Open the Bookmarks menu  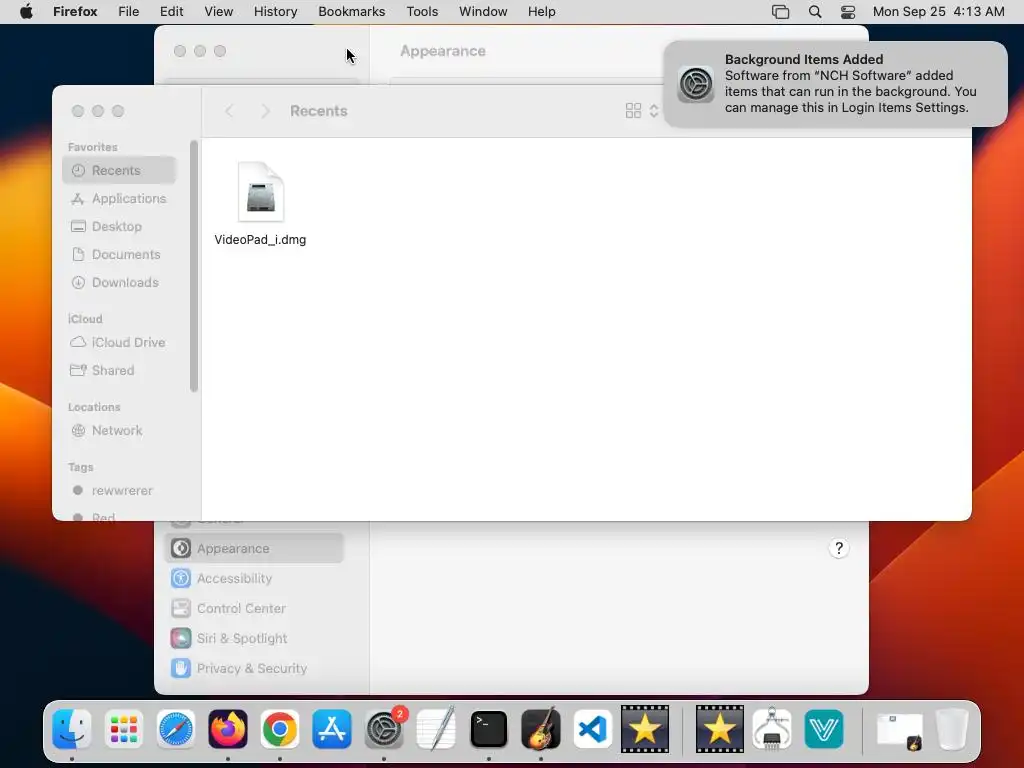click(352, 12)
